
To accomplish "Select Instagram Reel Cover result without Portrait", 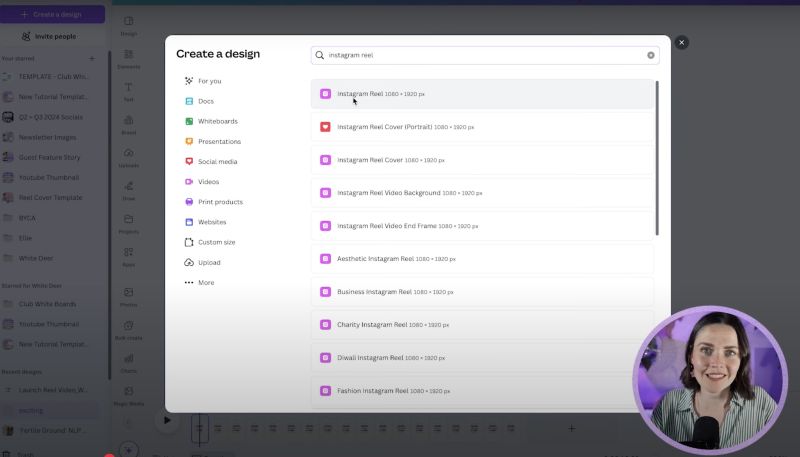I will tap(482, 160).
